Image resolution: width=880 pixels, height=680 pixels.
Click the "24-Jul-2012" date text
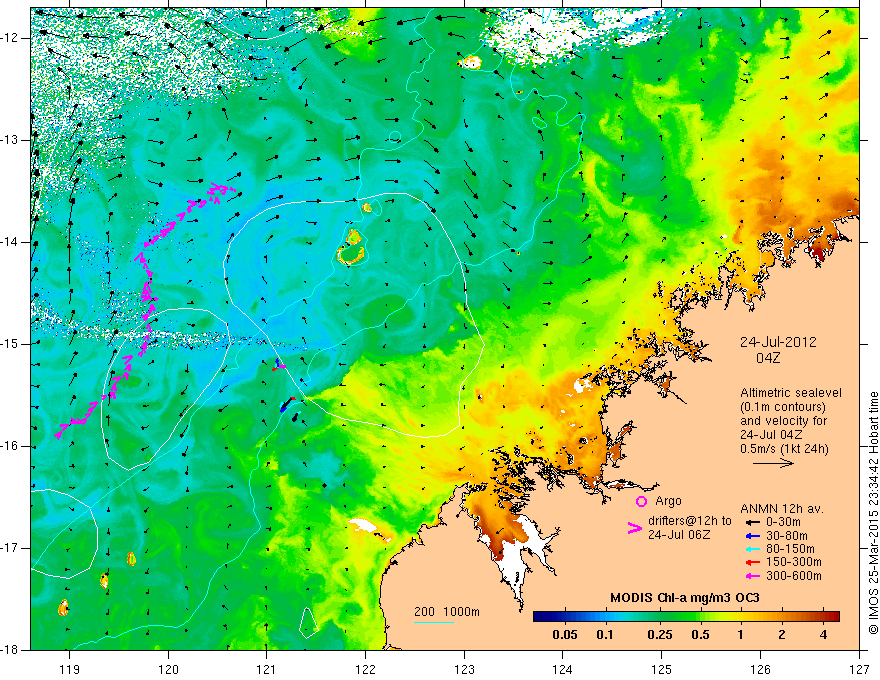pos(778,342)
